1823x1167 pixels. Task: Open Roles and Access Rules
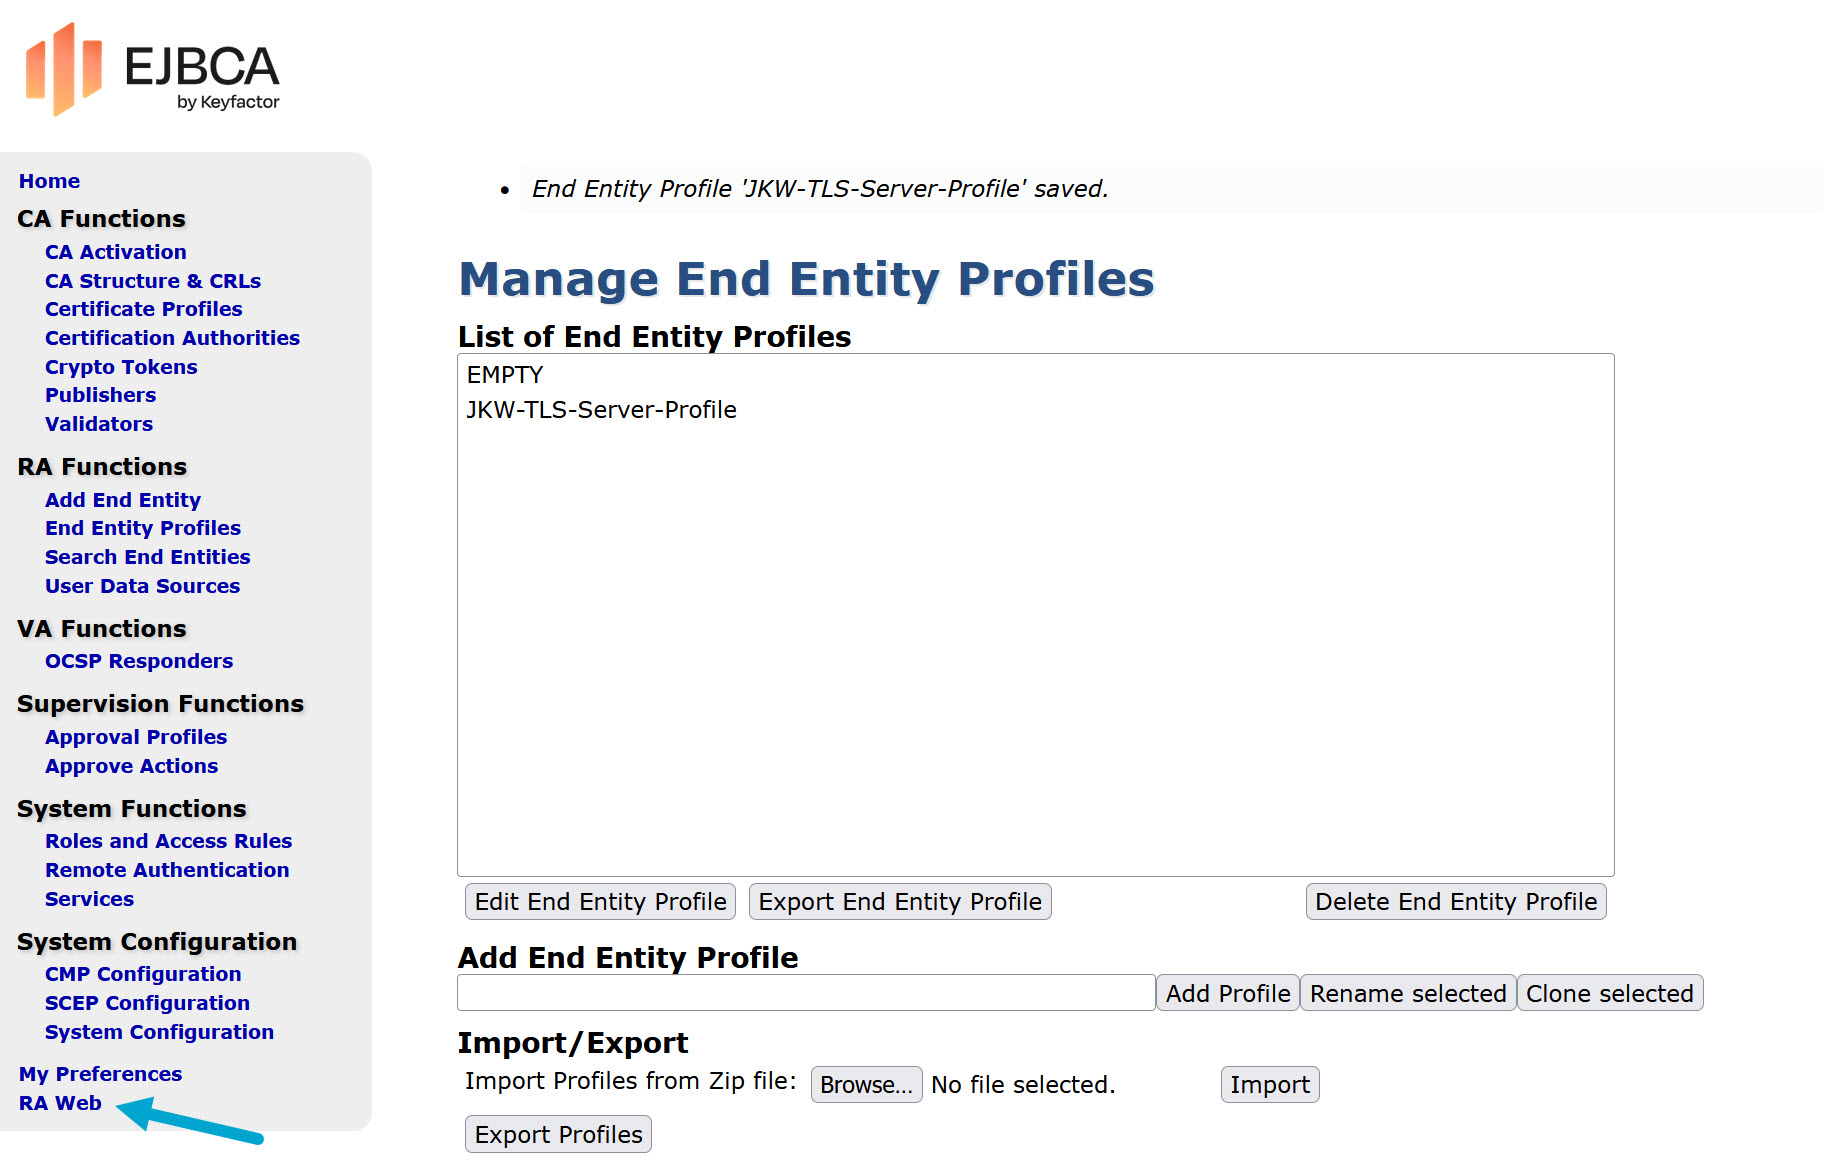click(x=168, y=841)
